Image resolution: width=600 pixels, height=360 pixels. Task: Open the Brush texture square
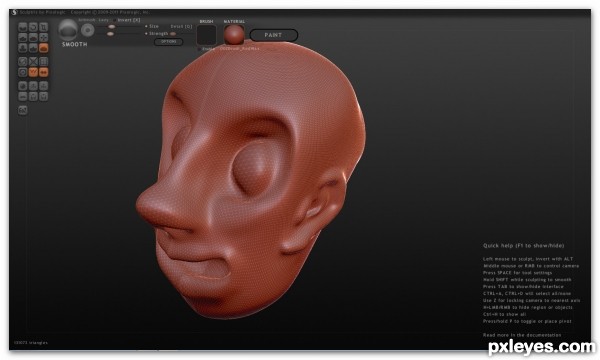point(207,35)
